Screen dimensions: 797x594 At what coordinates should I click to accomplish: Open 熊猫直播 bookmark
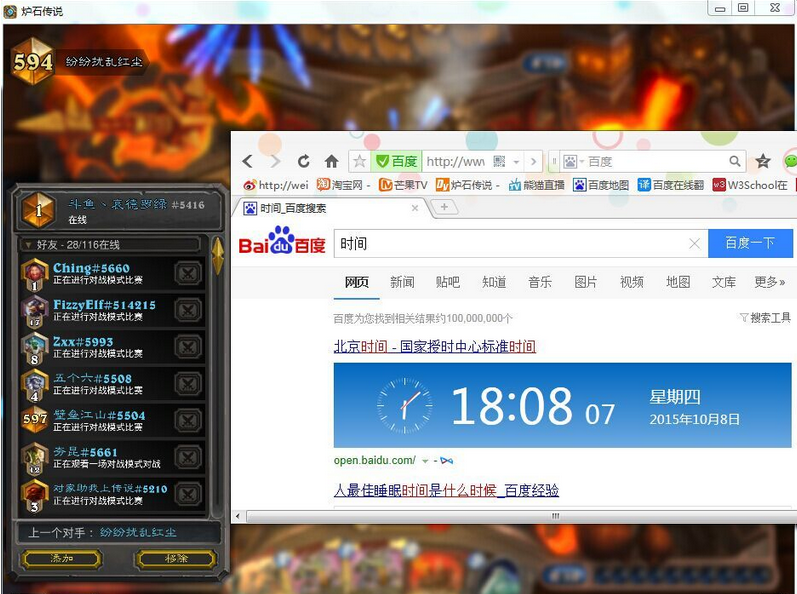(x=537, y=185)
